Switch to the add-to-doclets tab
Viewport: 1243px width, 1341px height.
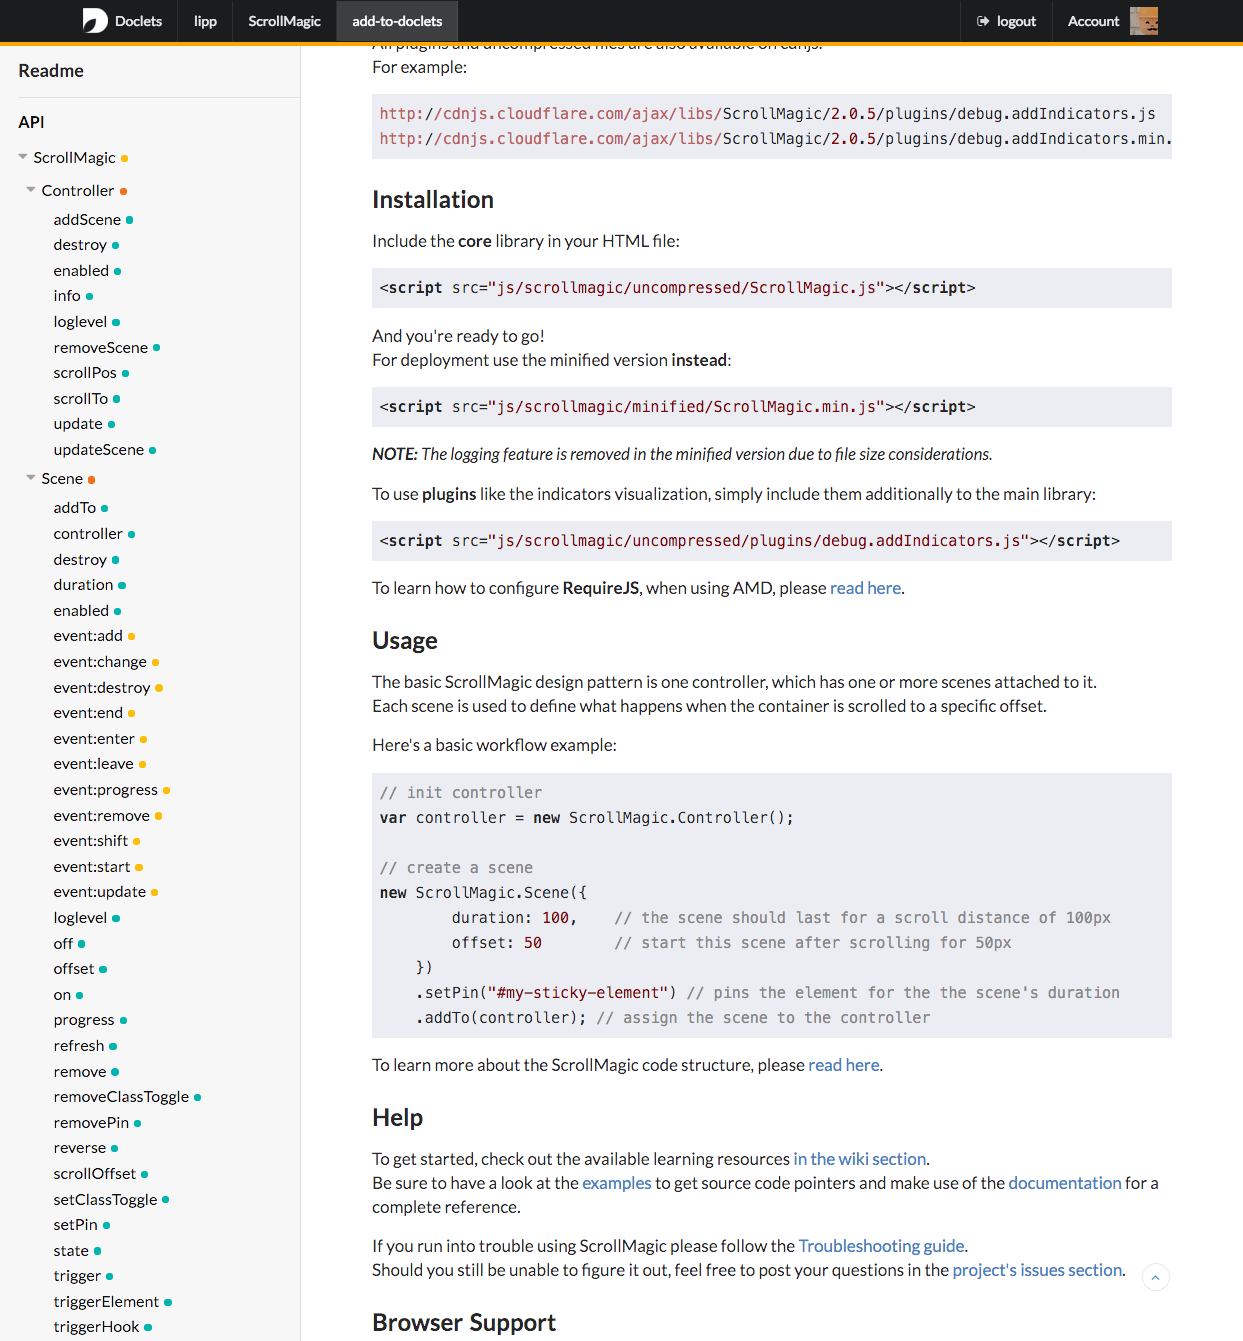pyautogui.click(x=397, y=21)
